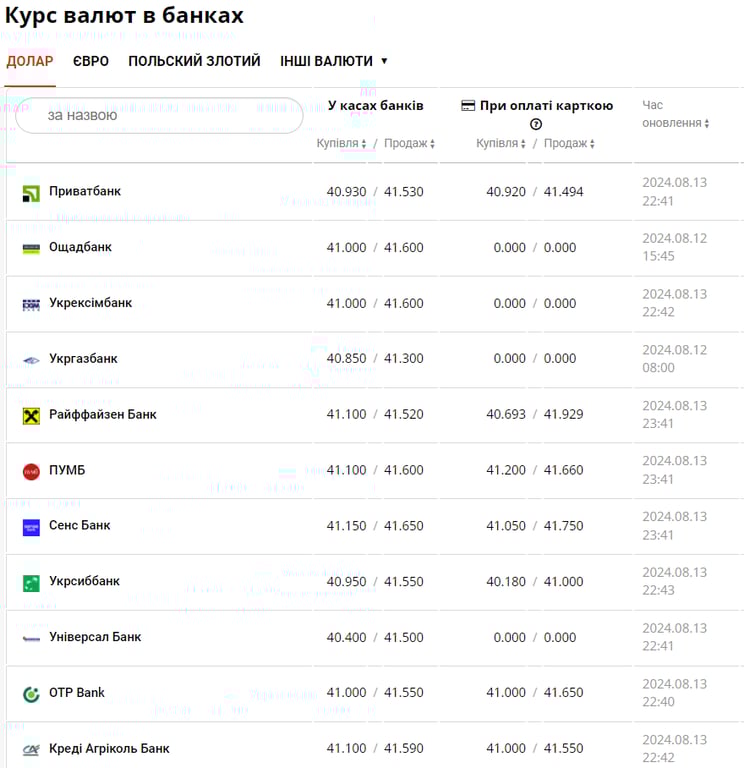Open the Укргазбанк bank link

click(x=83, y=359)
